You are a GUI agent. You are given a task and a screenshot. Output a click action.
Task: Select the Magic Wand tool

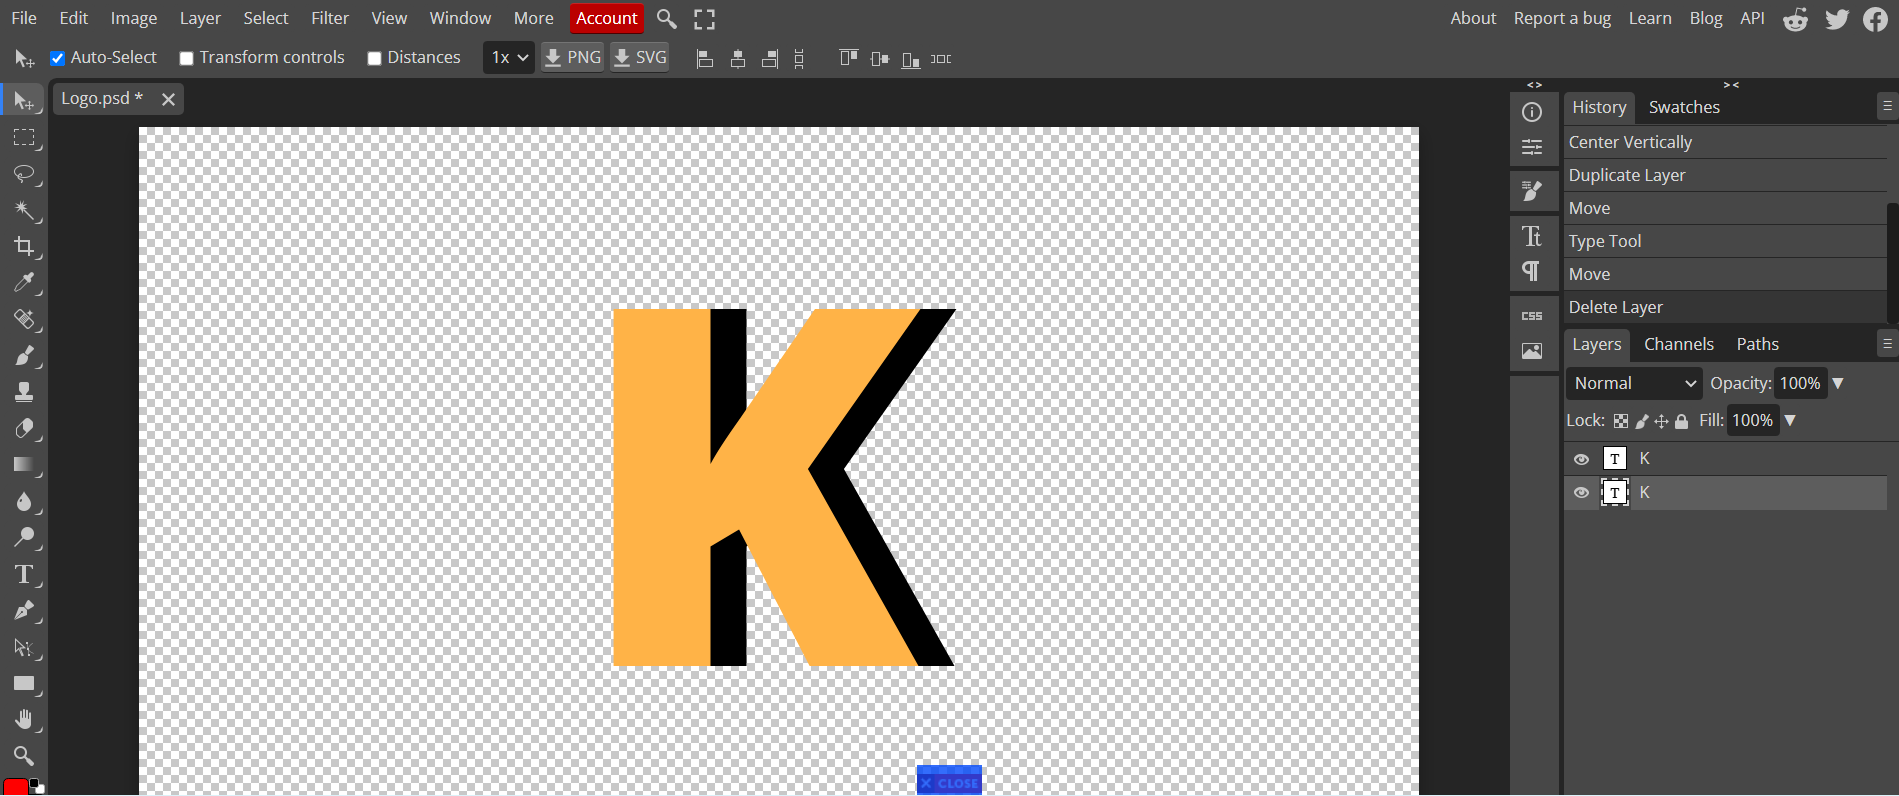(x=24, y=210)
